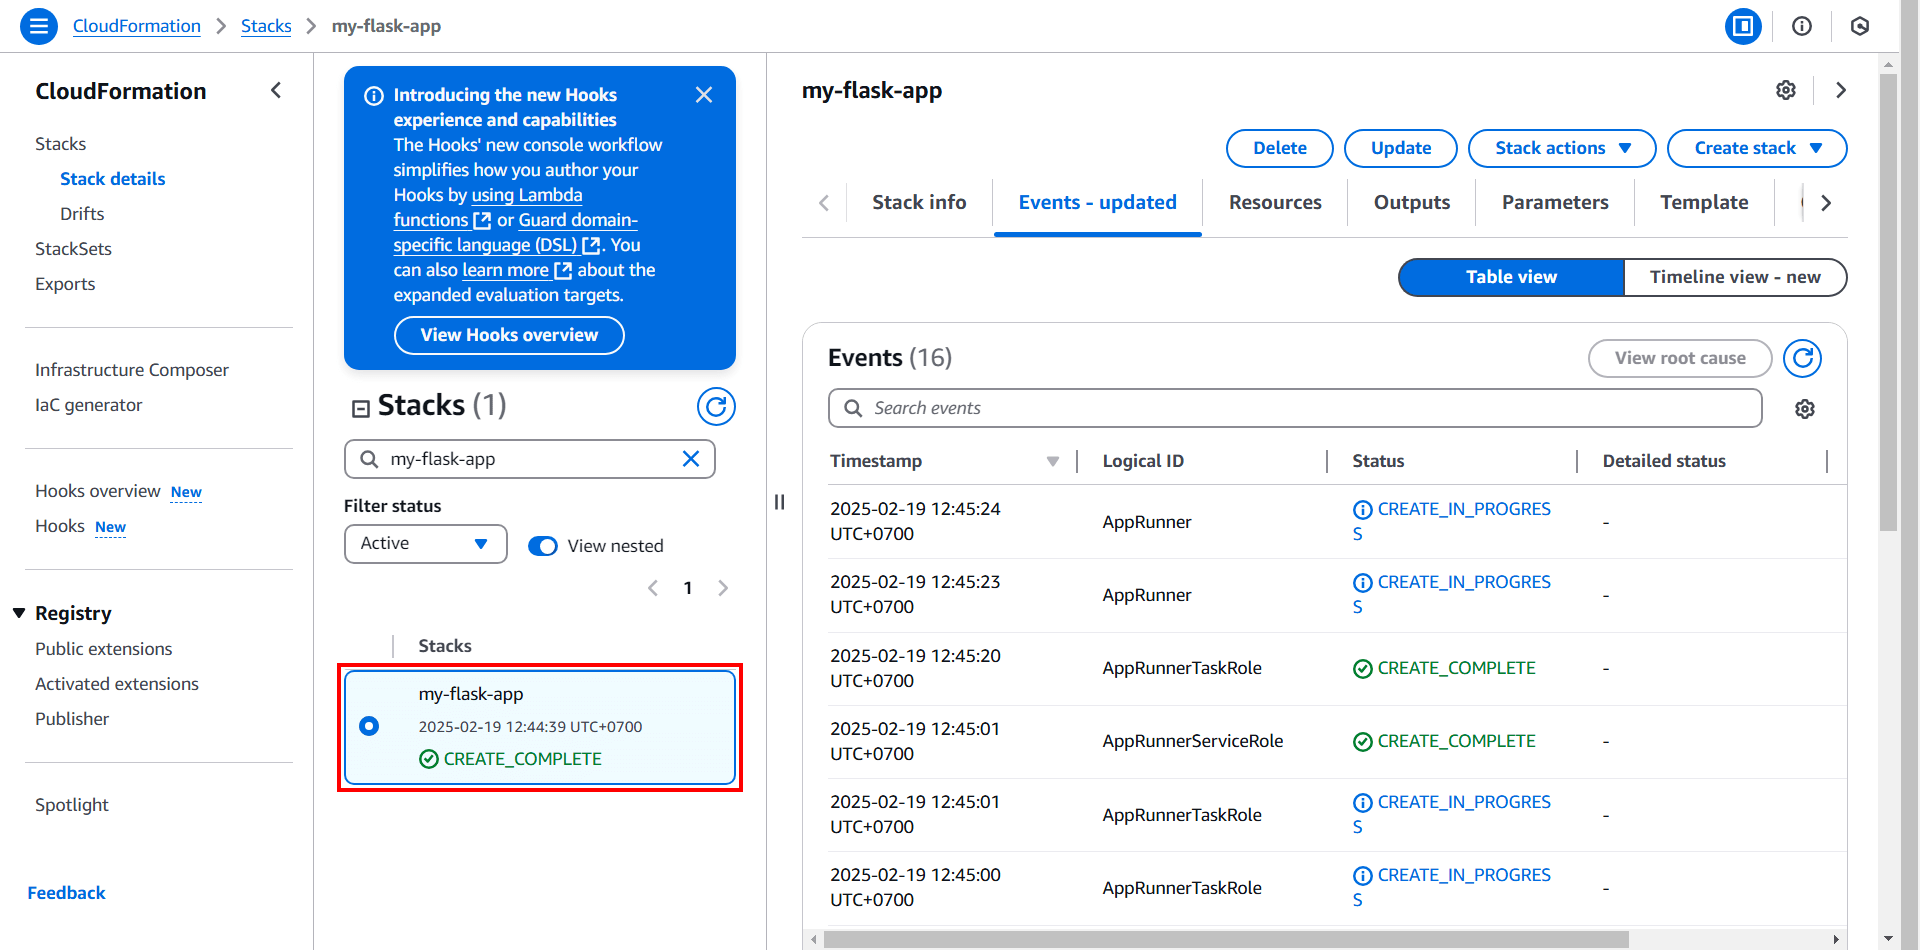
Task: Click AppRunnerServiceRole CREATE_COMPLETE status
Action: (x=1444, y=741)
